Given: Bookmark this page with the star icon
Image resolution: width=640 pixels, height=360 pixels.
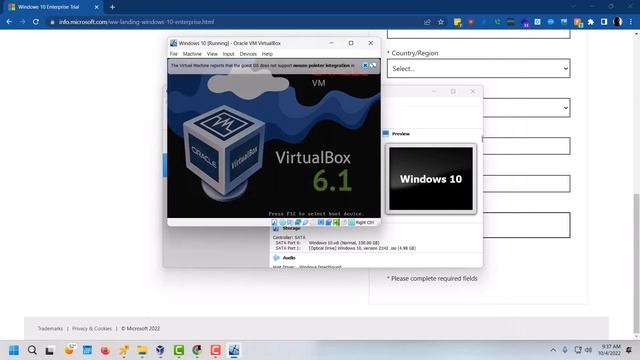Looking at the screenshot, I should 441,22.
